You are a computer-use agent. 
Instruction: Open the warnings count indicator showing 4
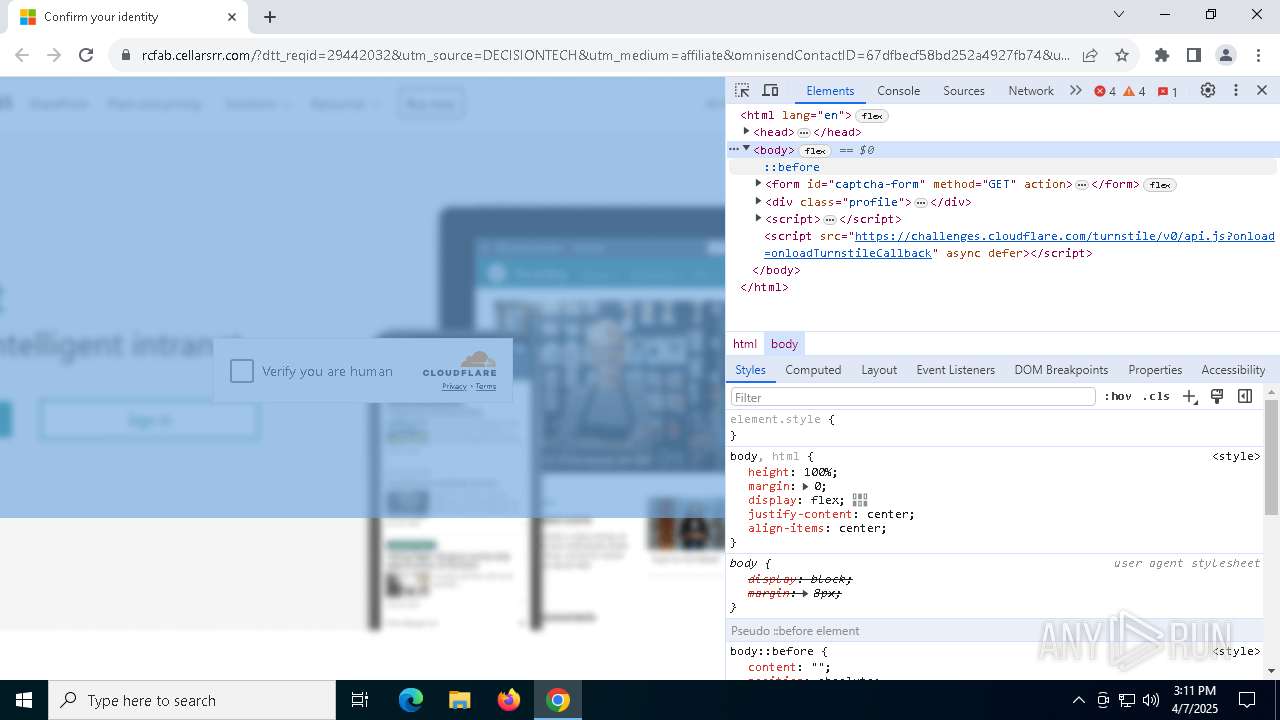point(1134,91)
